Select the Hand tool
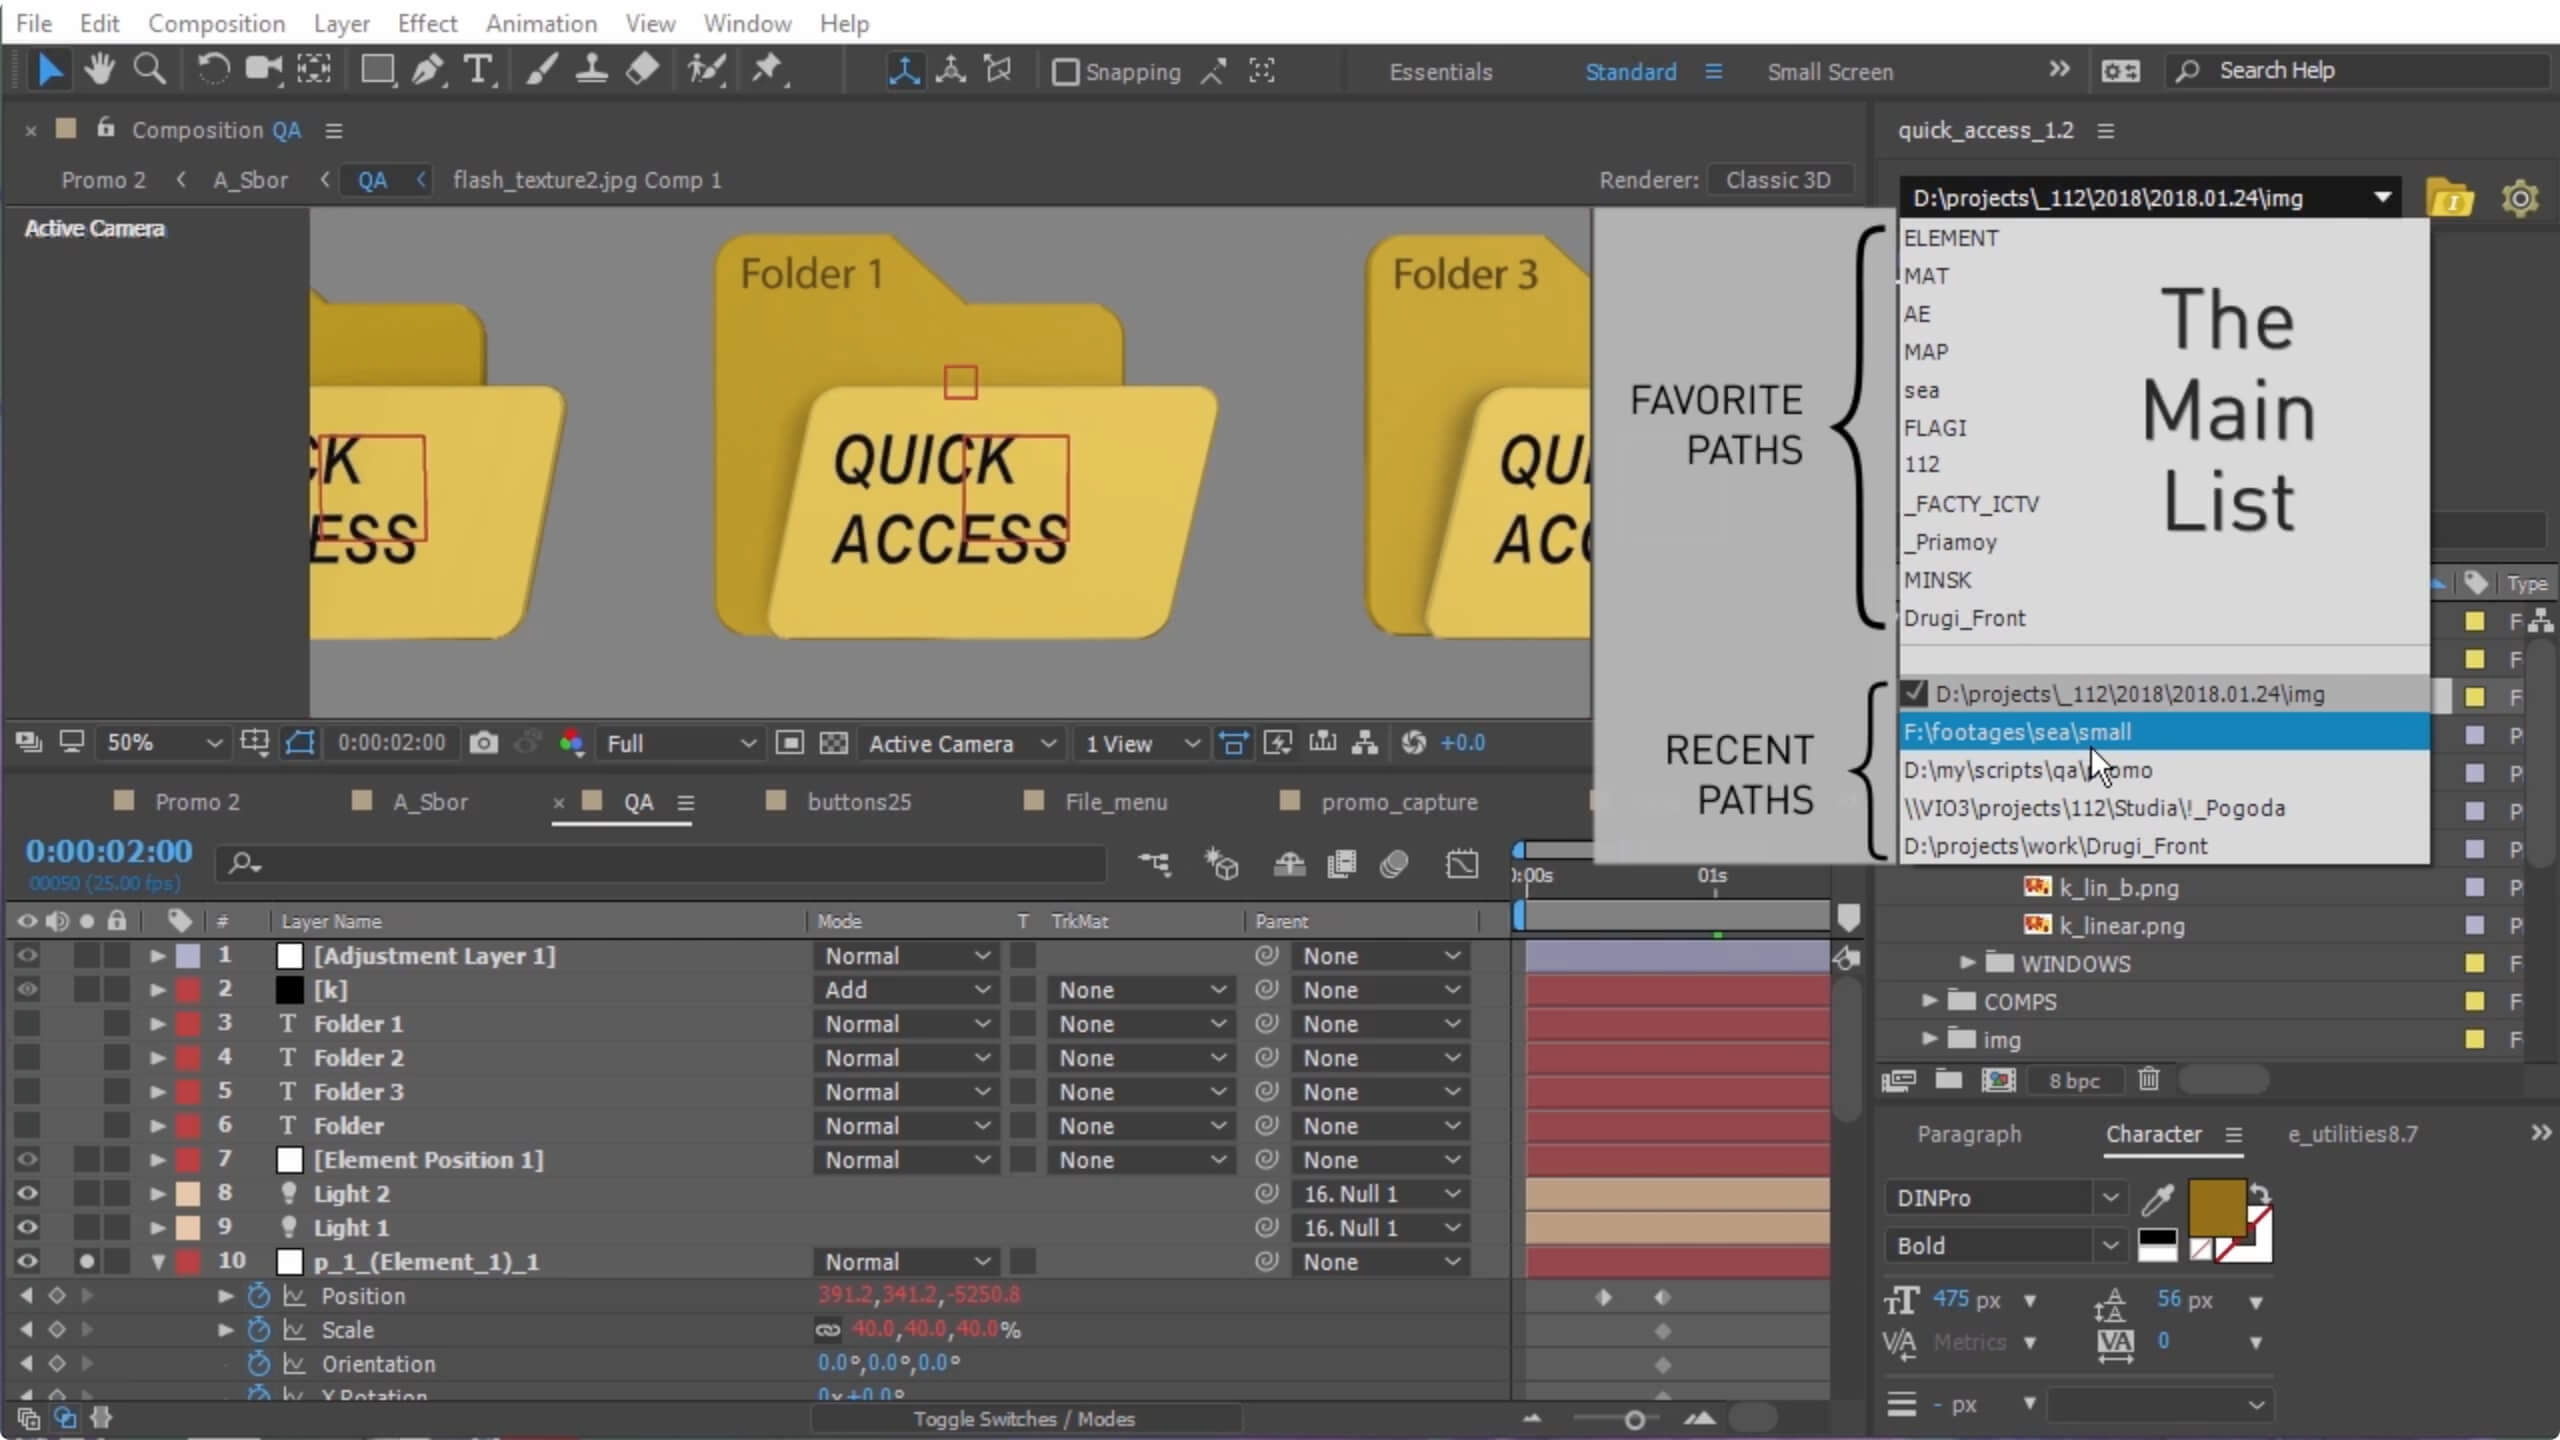The width and height of the screenshot is (2560, 1440). (99, 70)
